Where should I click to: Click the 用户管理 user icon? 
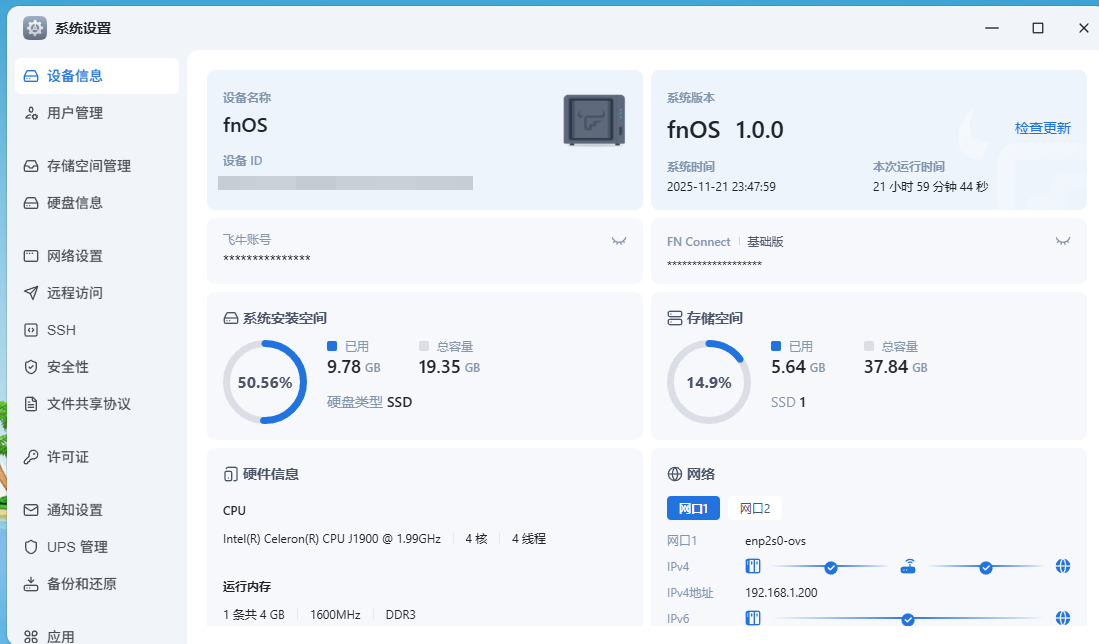pyautogui.click(x=31, y=114)
